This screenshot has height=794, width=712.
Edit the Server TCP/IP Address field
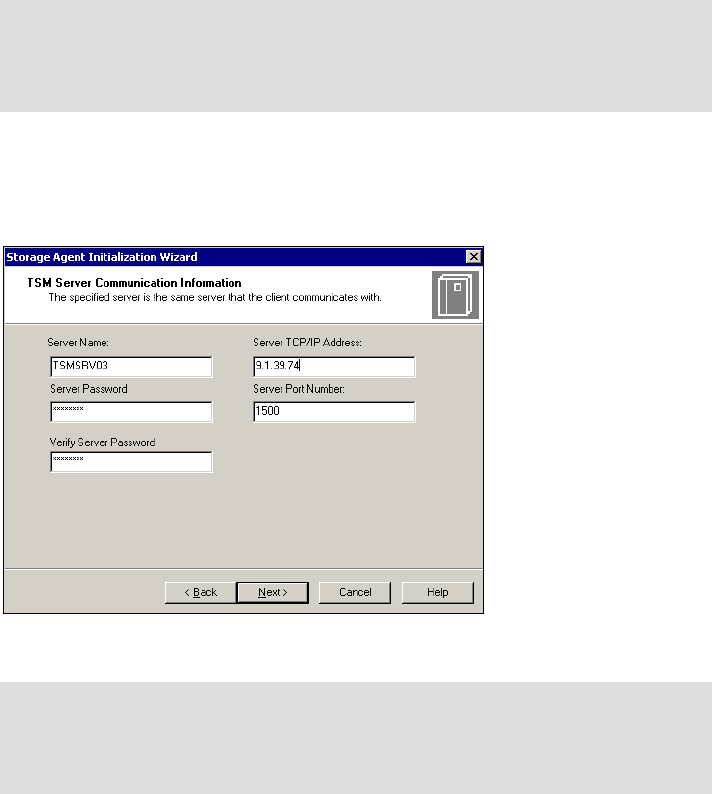point(334,367)
